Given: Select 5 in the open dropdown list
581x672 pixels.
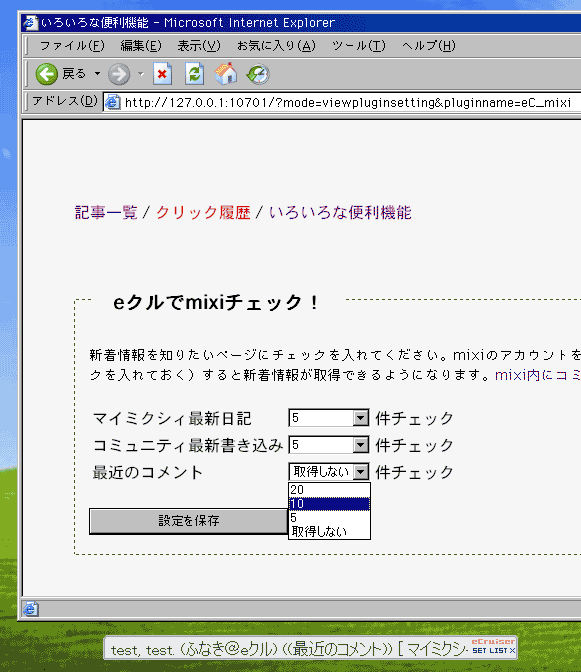Looking at the screenshot, I should (329, 518).
